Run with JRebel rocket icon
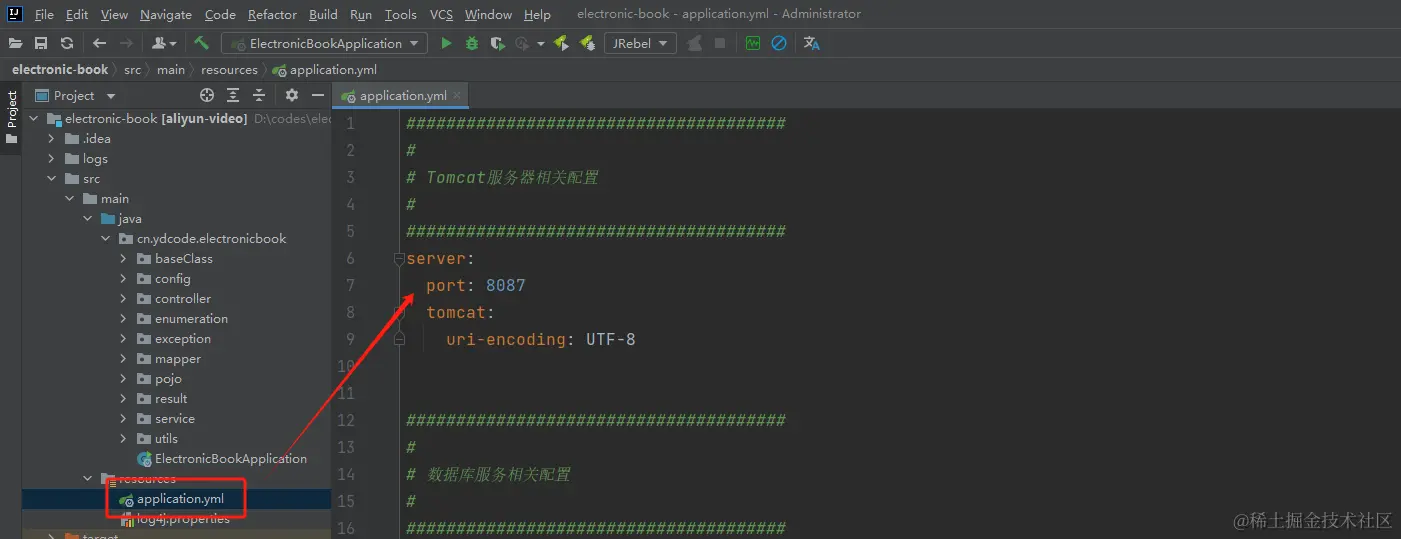Image resolution: width=1401 pixels, height=539 pixels. point(561,43)
